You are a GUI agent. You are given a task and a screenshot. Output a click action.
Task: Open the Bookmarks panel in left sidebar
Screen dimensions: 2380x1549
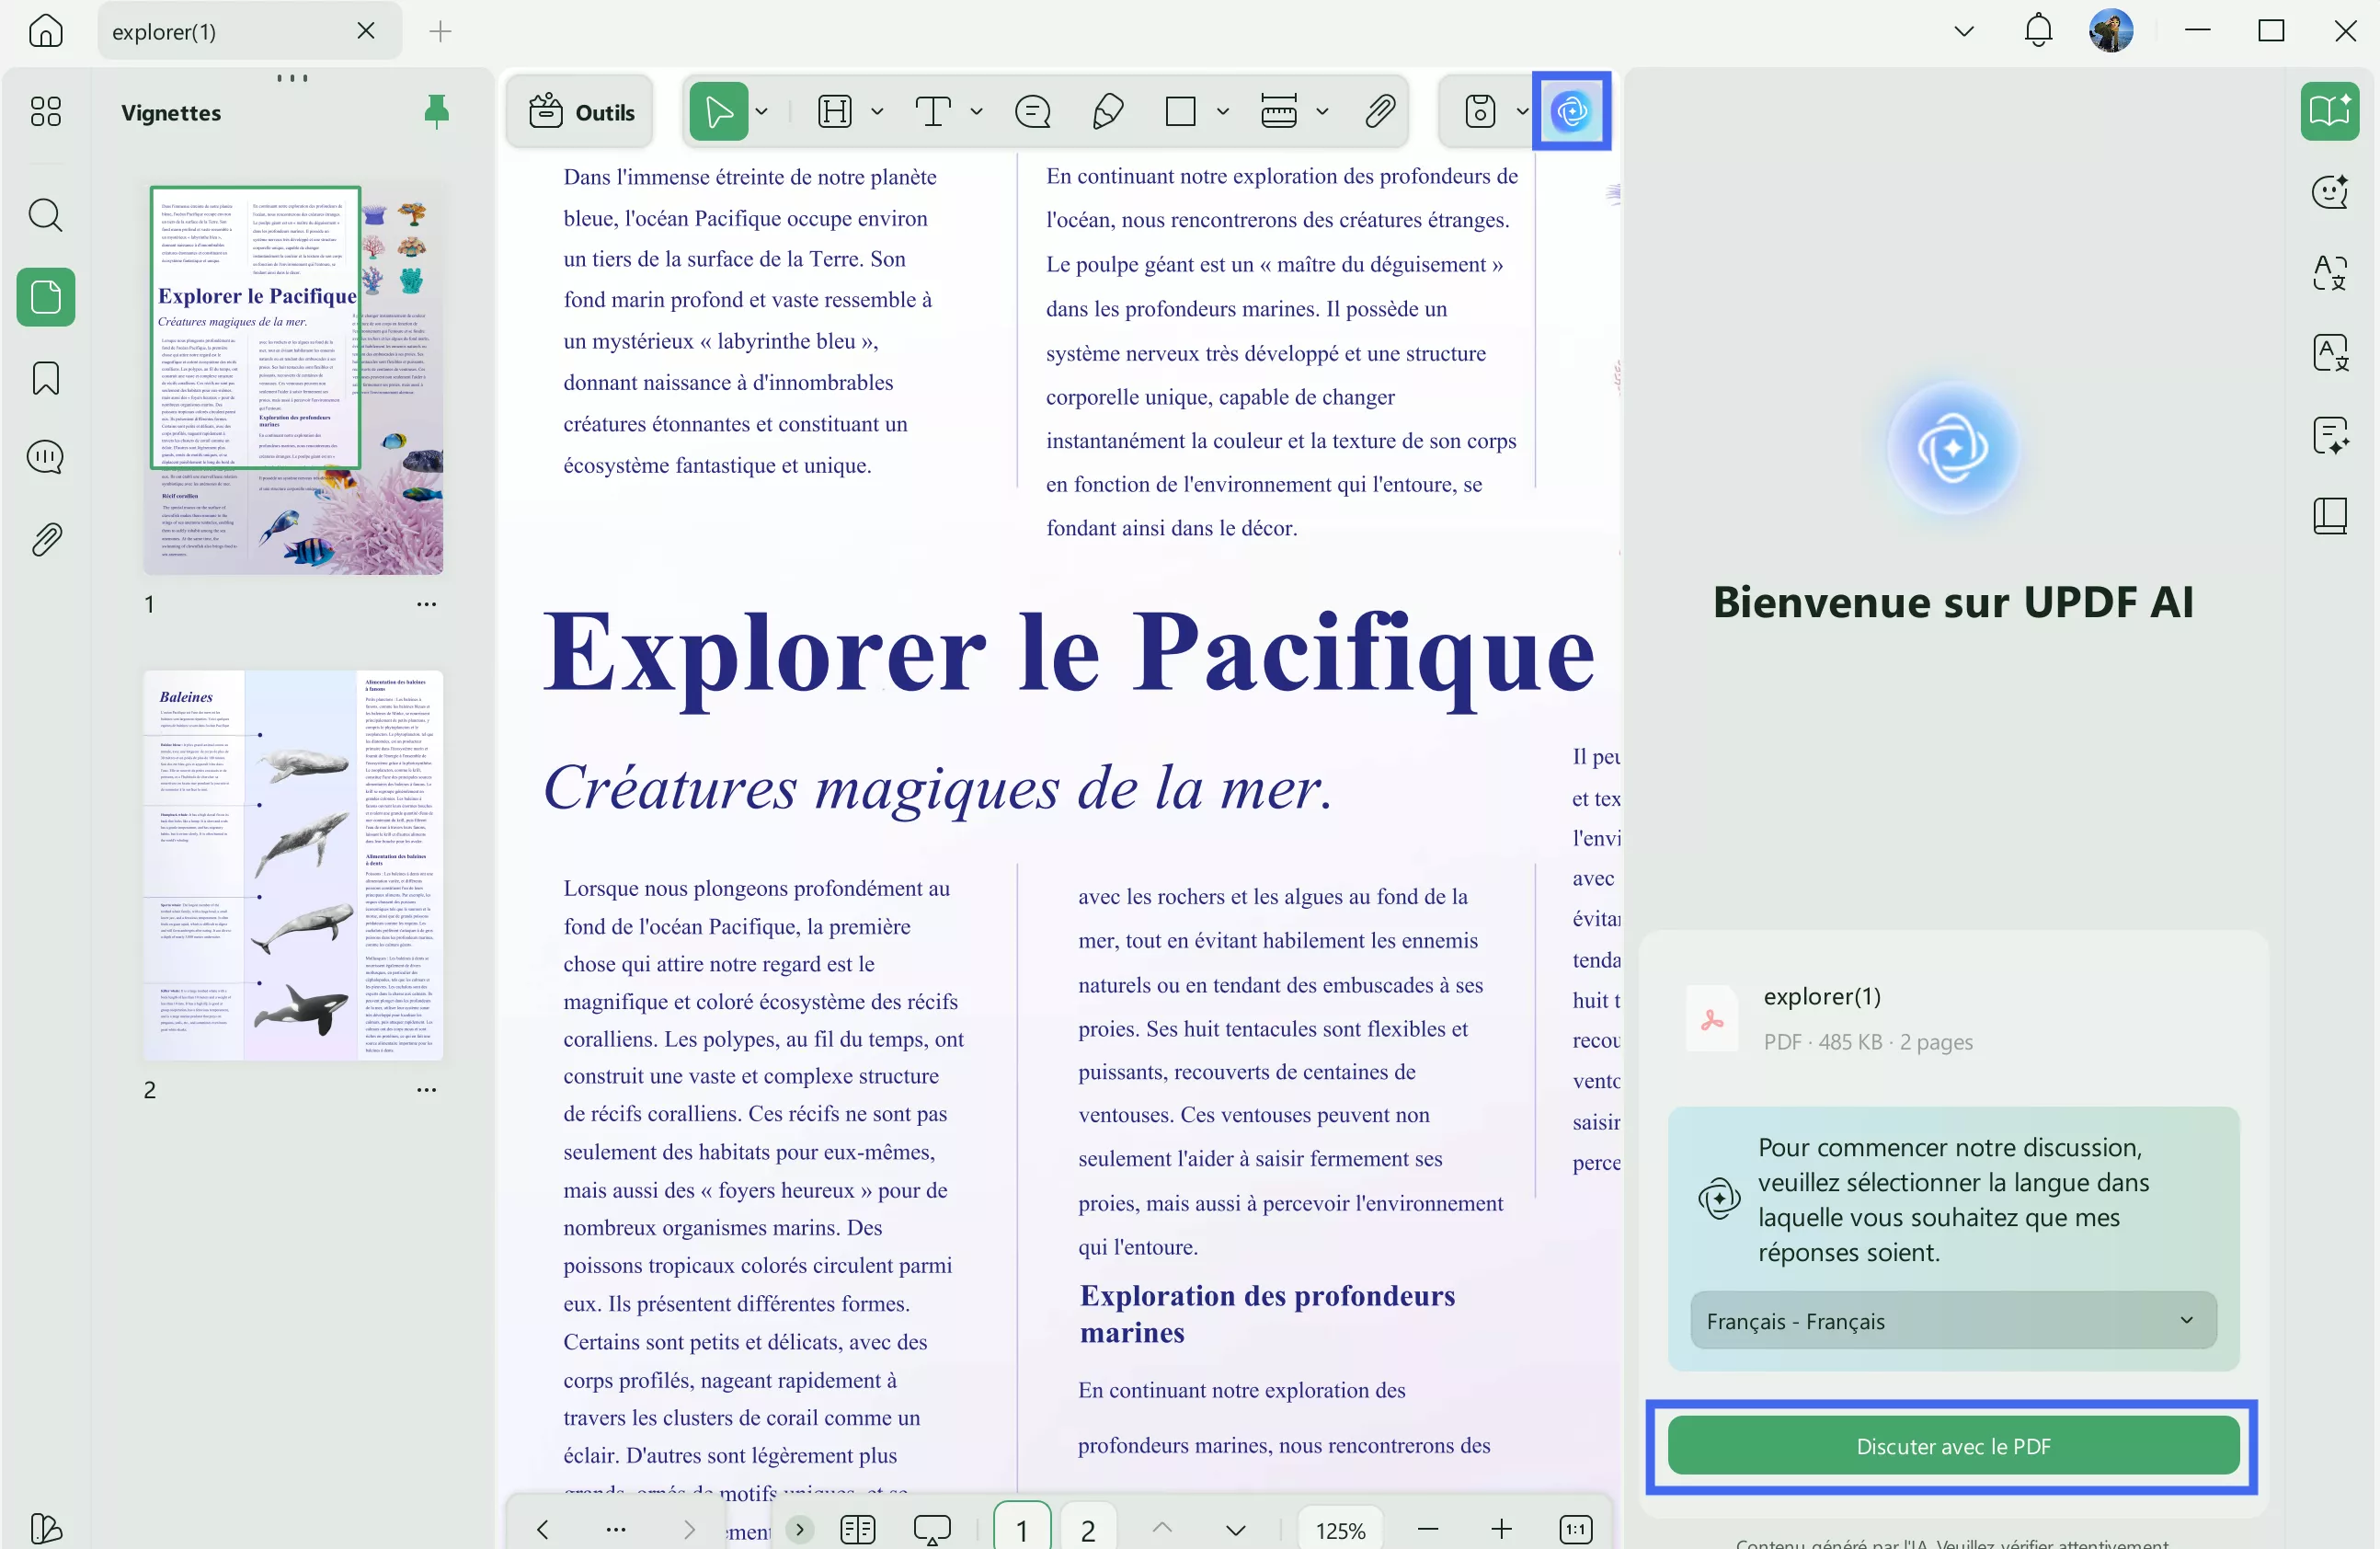[x=45, y=378]
